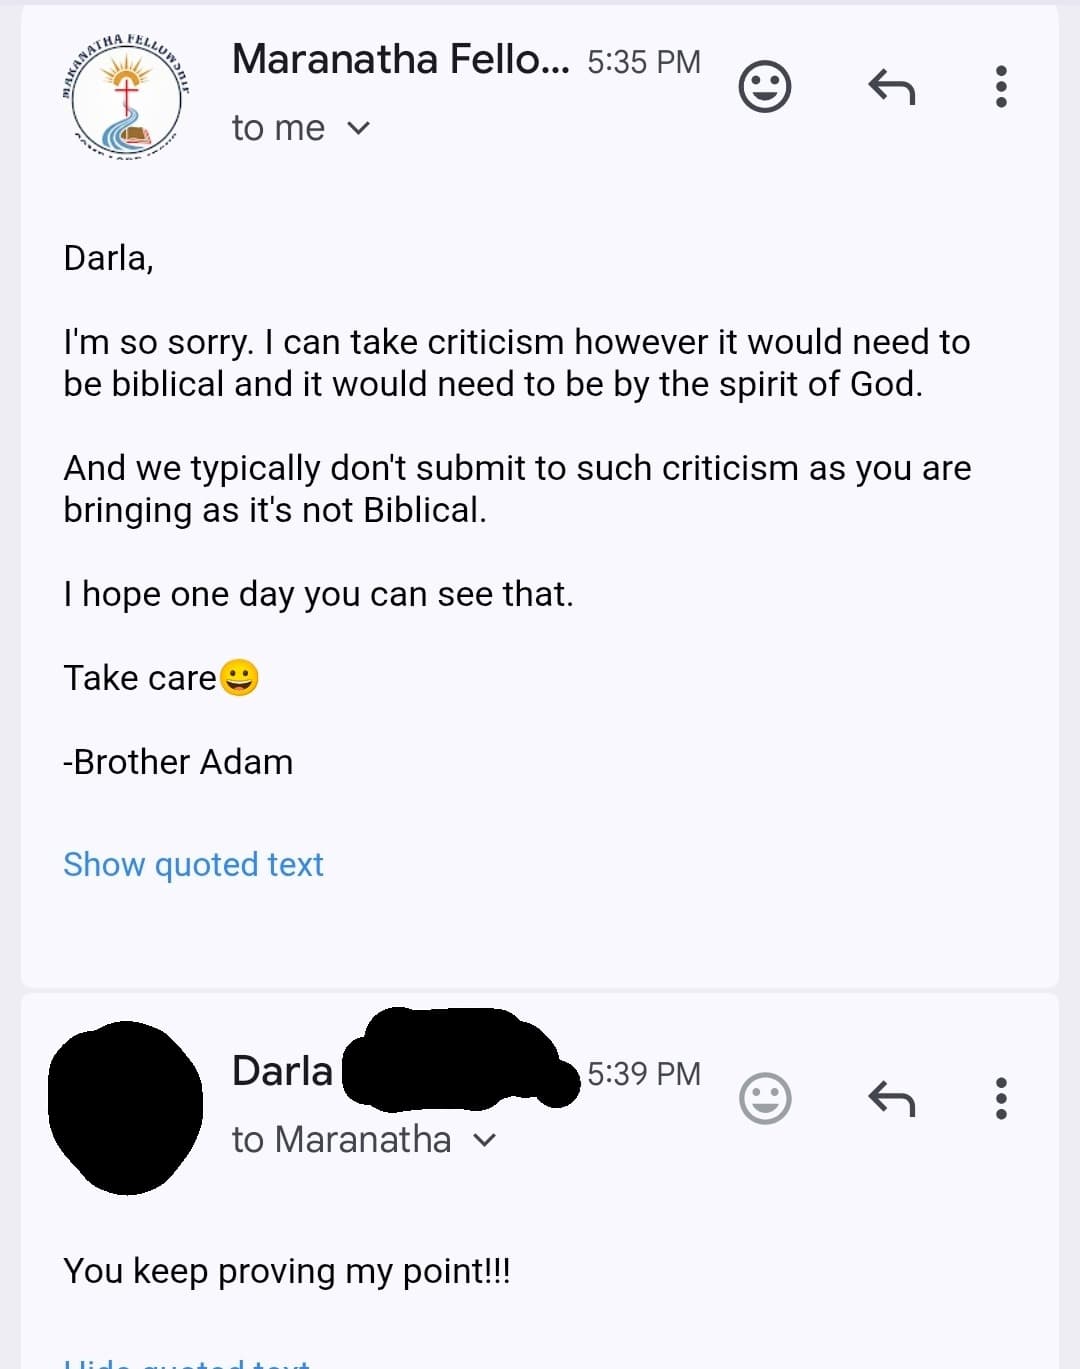Add emoji reaction to Maranatha Fellowship's email
The width and height of the screenshot is (1080, 1369).
tap(765, 87)
